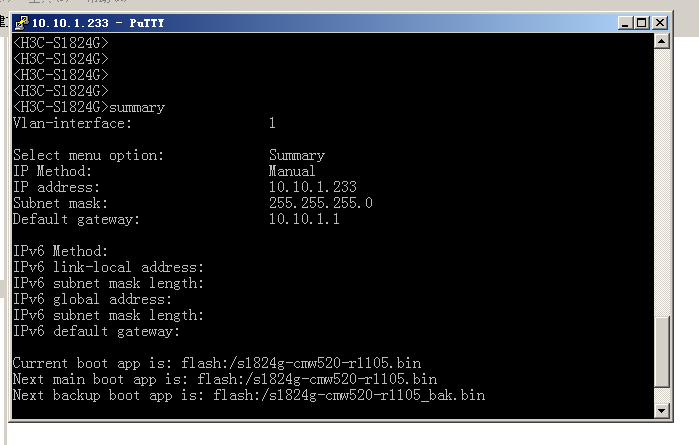Click the 'IP Method' Manual value
699x445 pixels.
[x=292, y=171]
